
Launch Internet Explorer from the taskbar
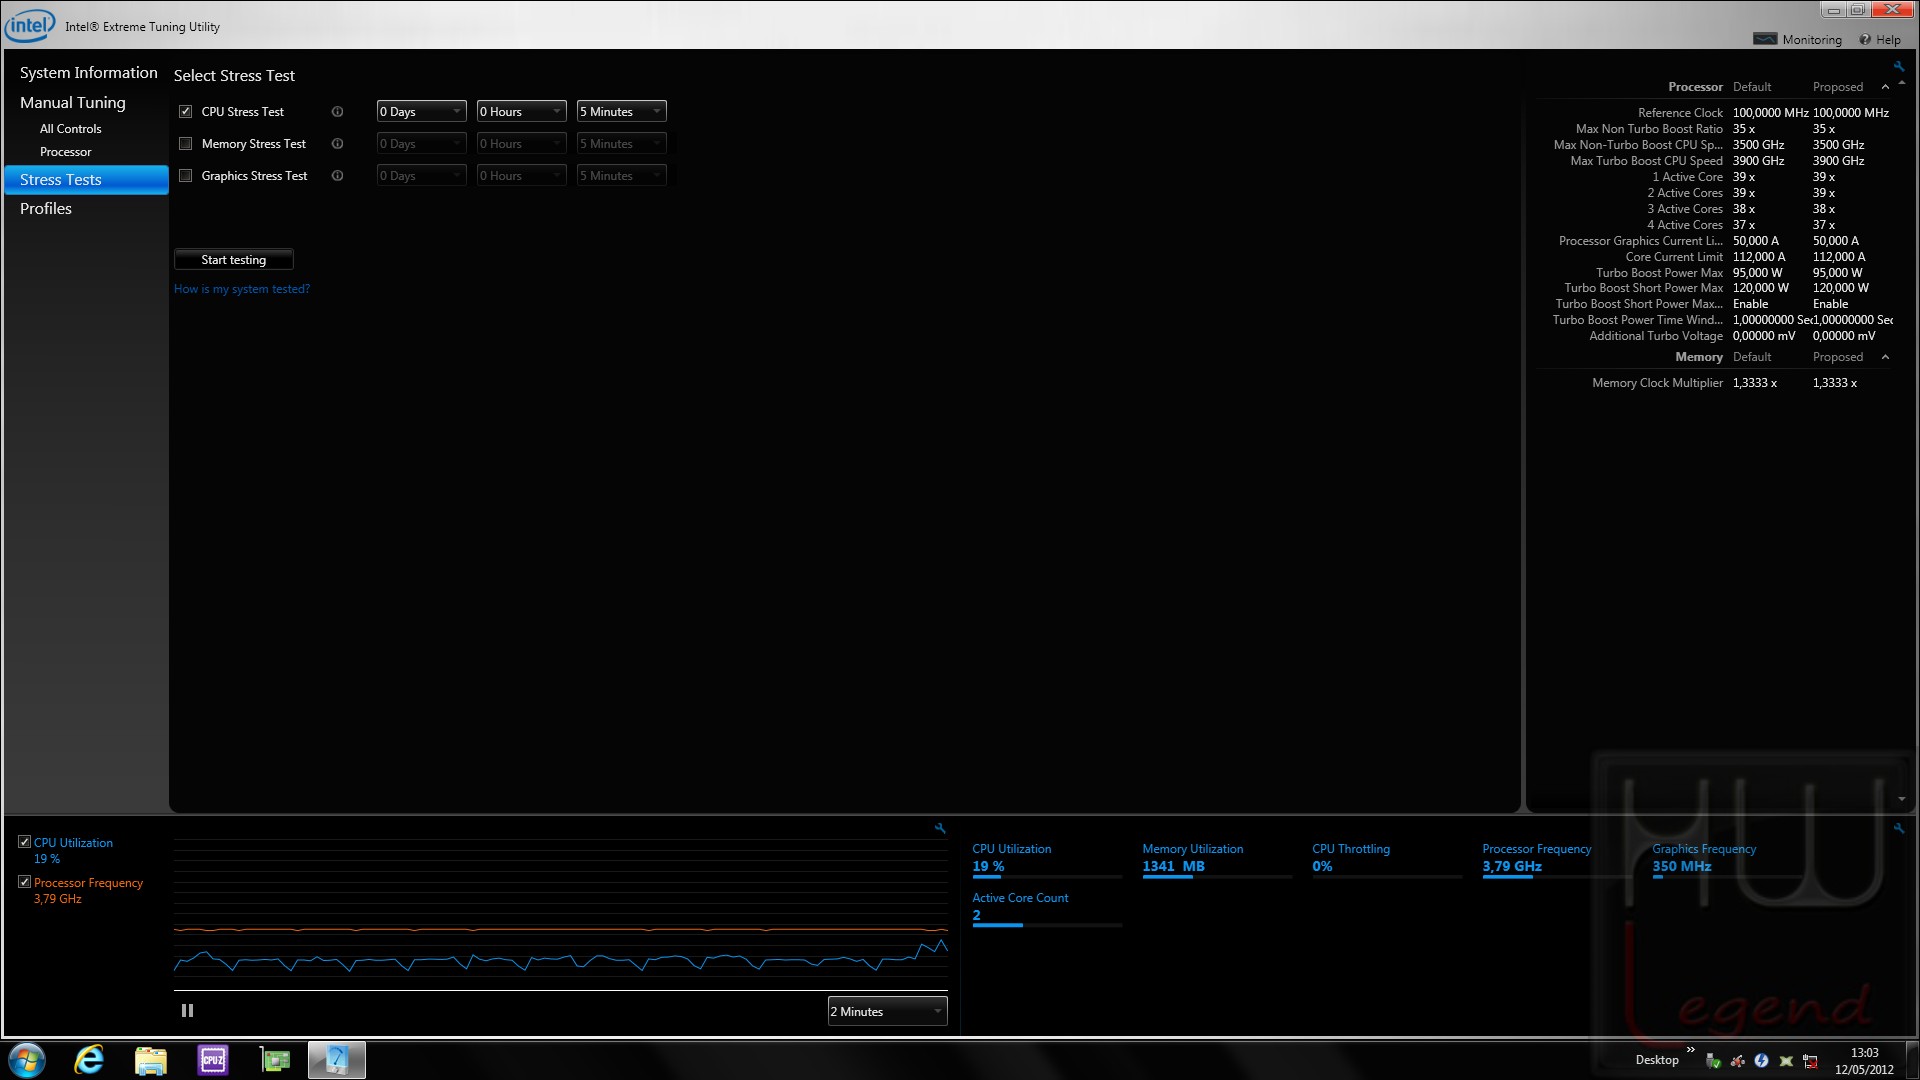[89, 1060]
